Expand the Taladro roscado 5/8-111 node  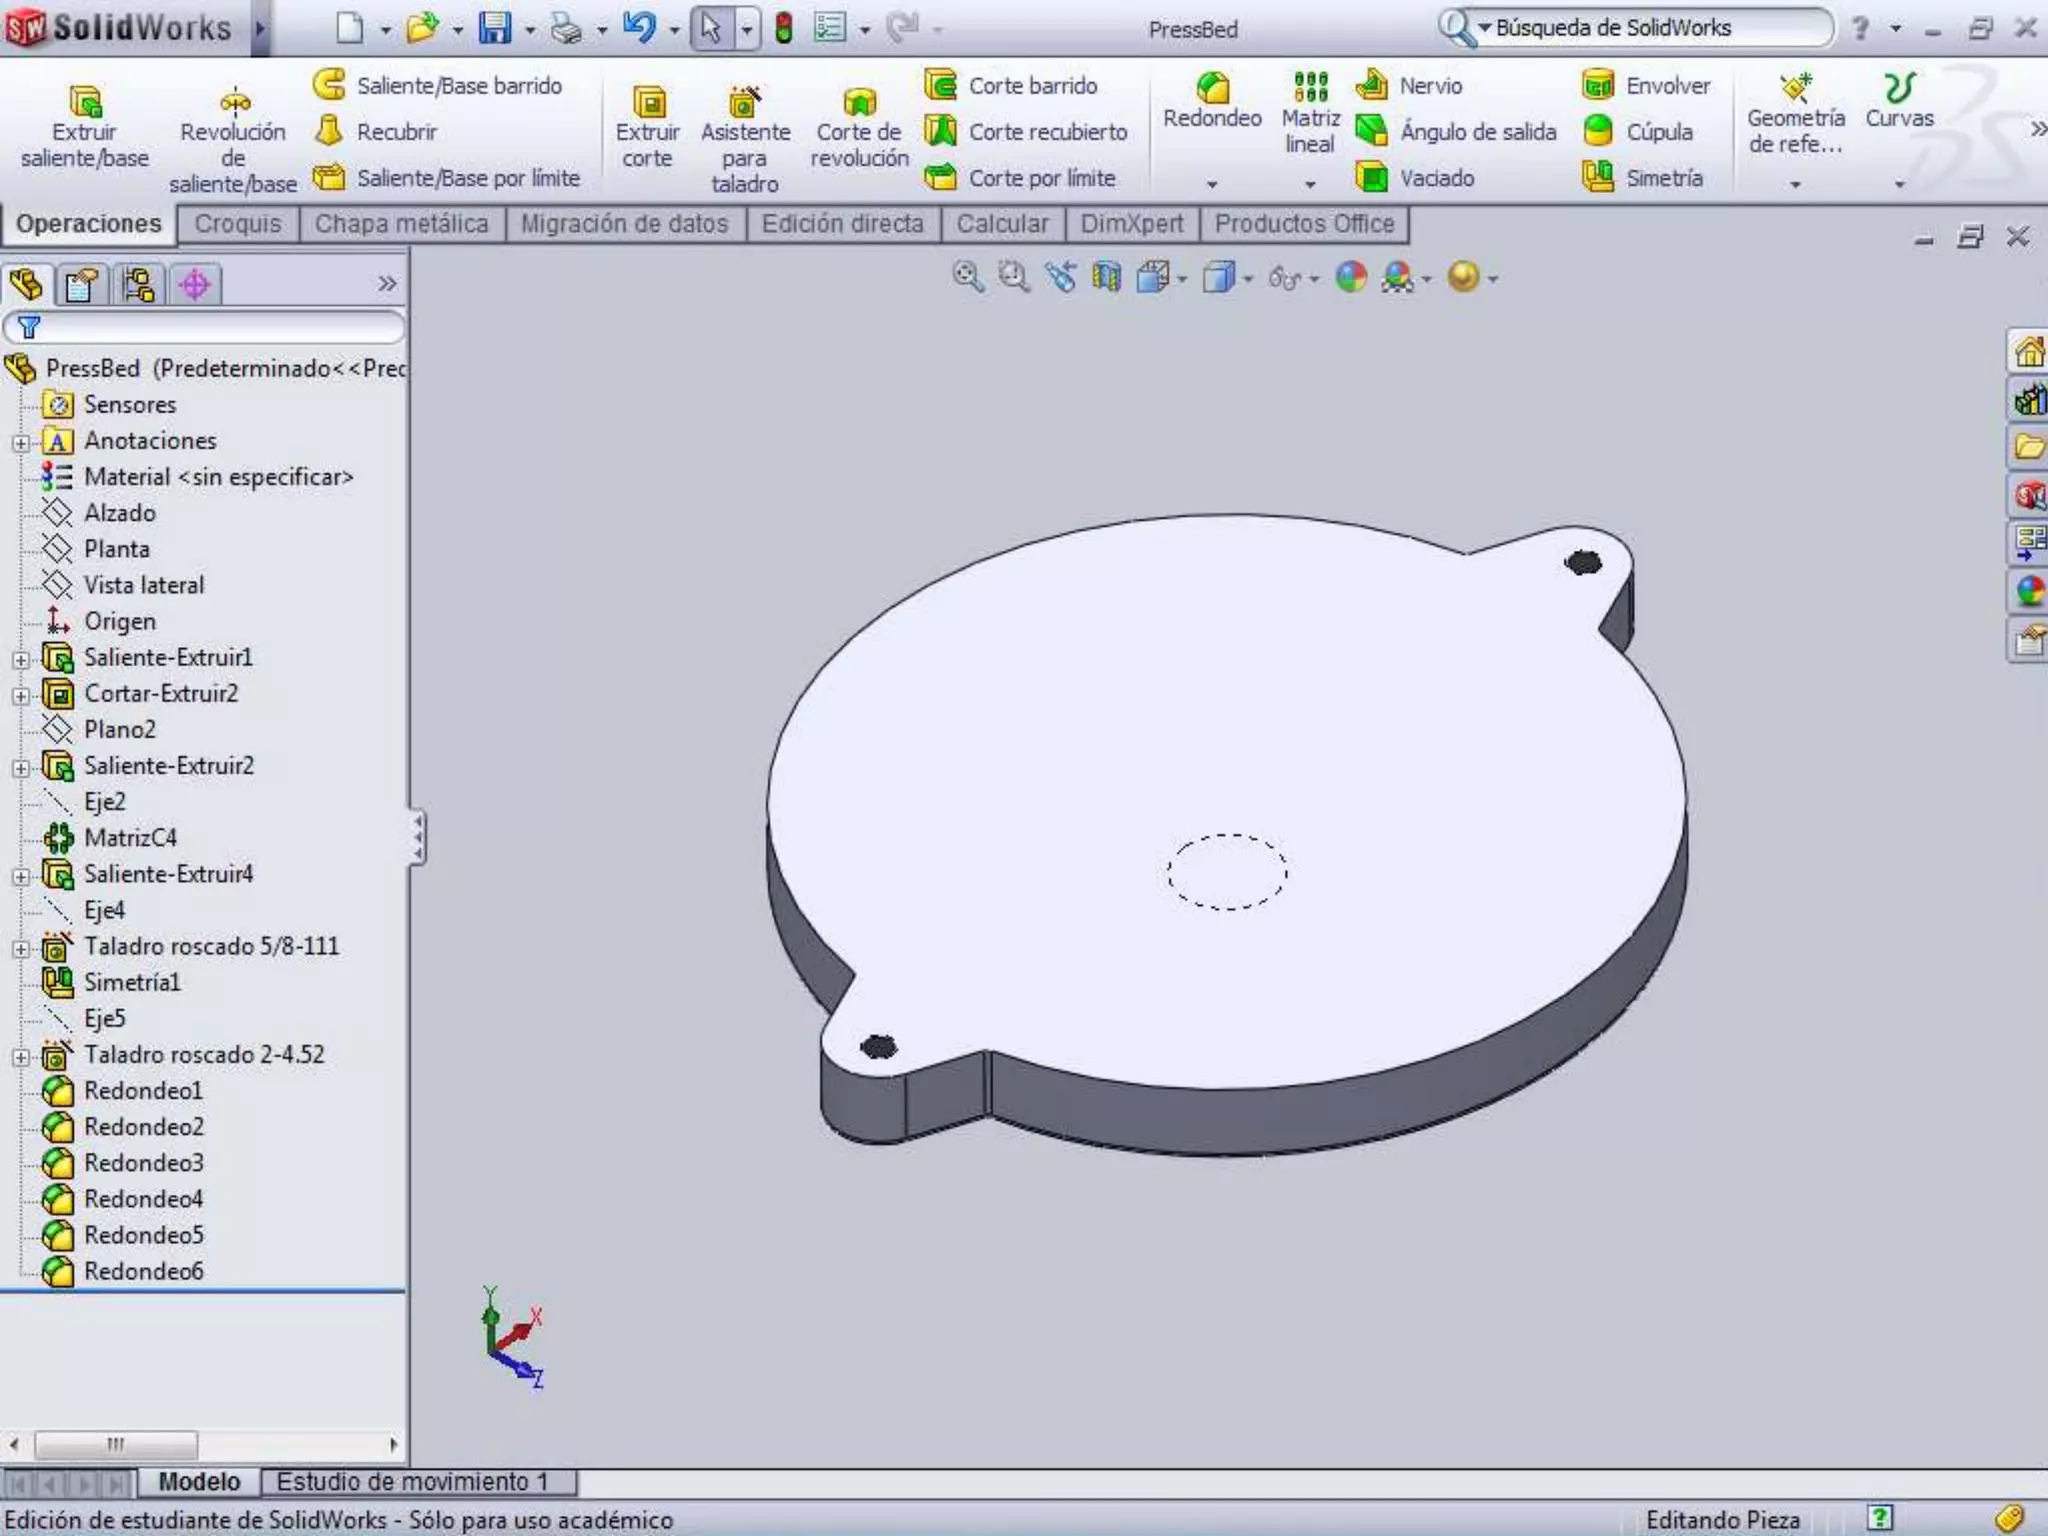point(21,949)
